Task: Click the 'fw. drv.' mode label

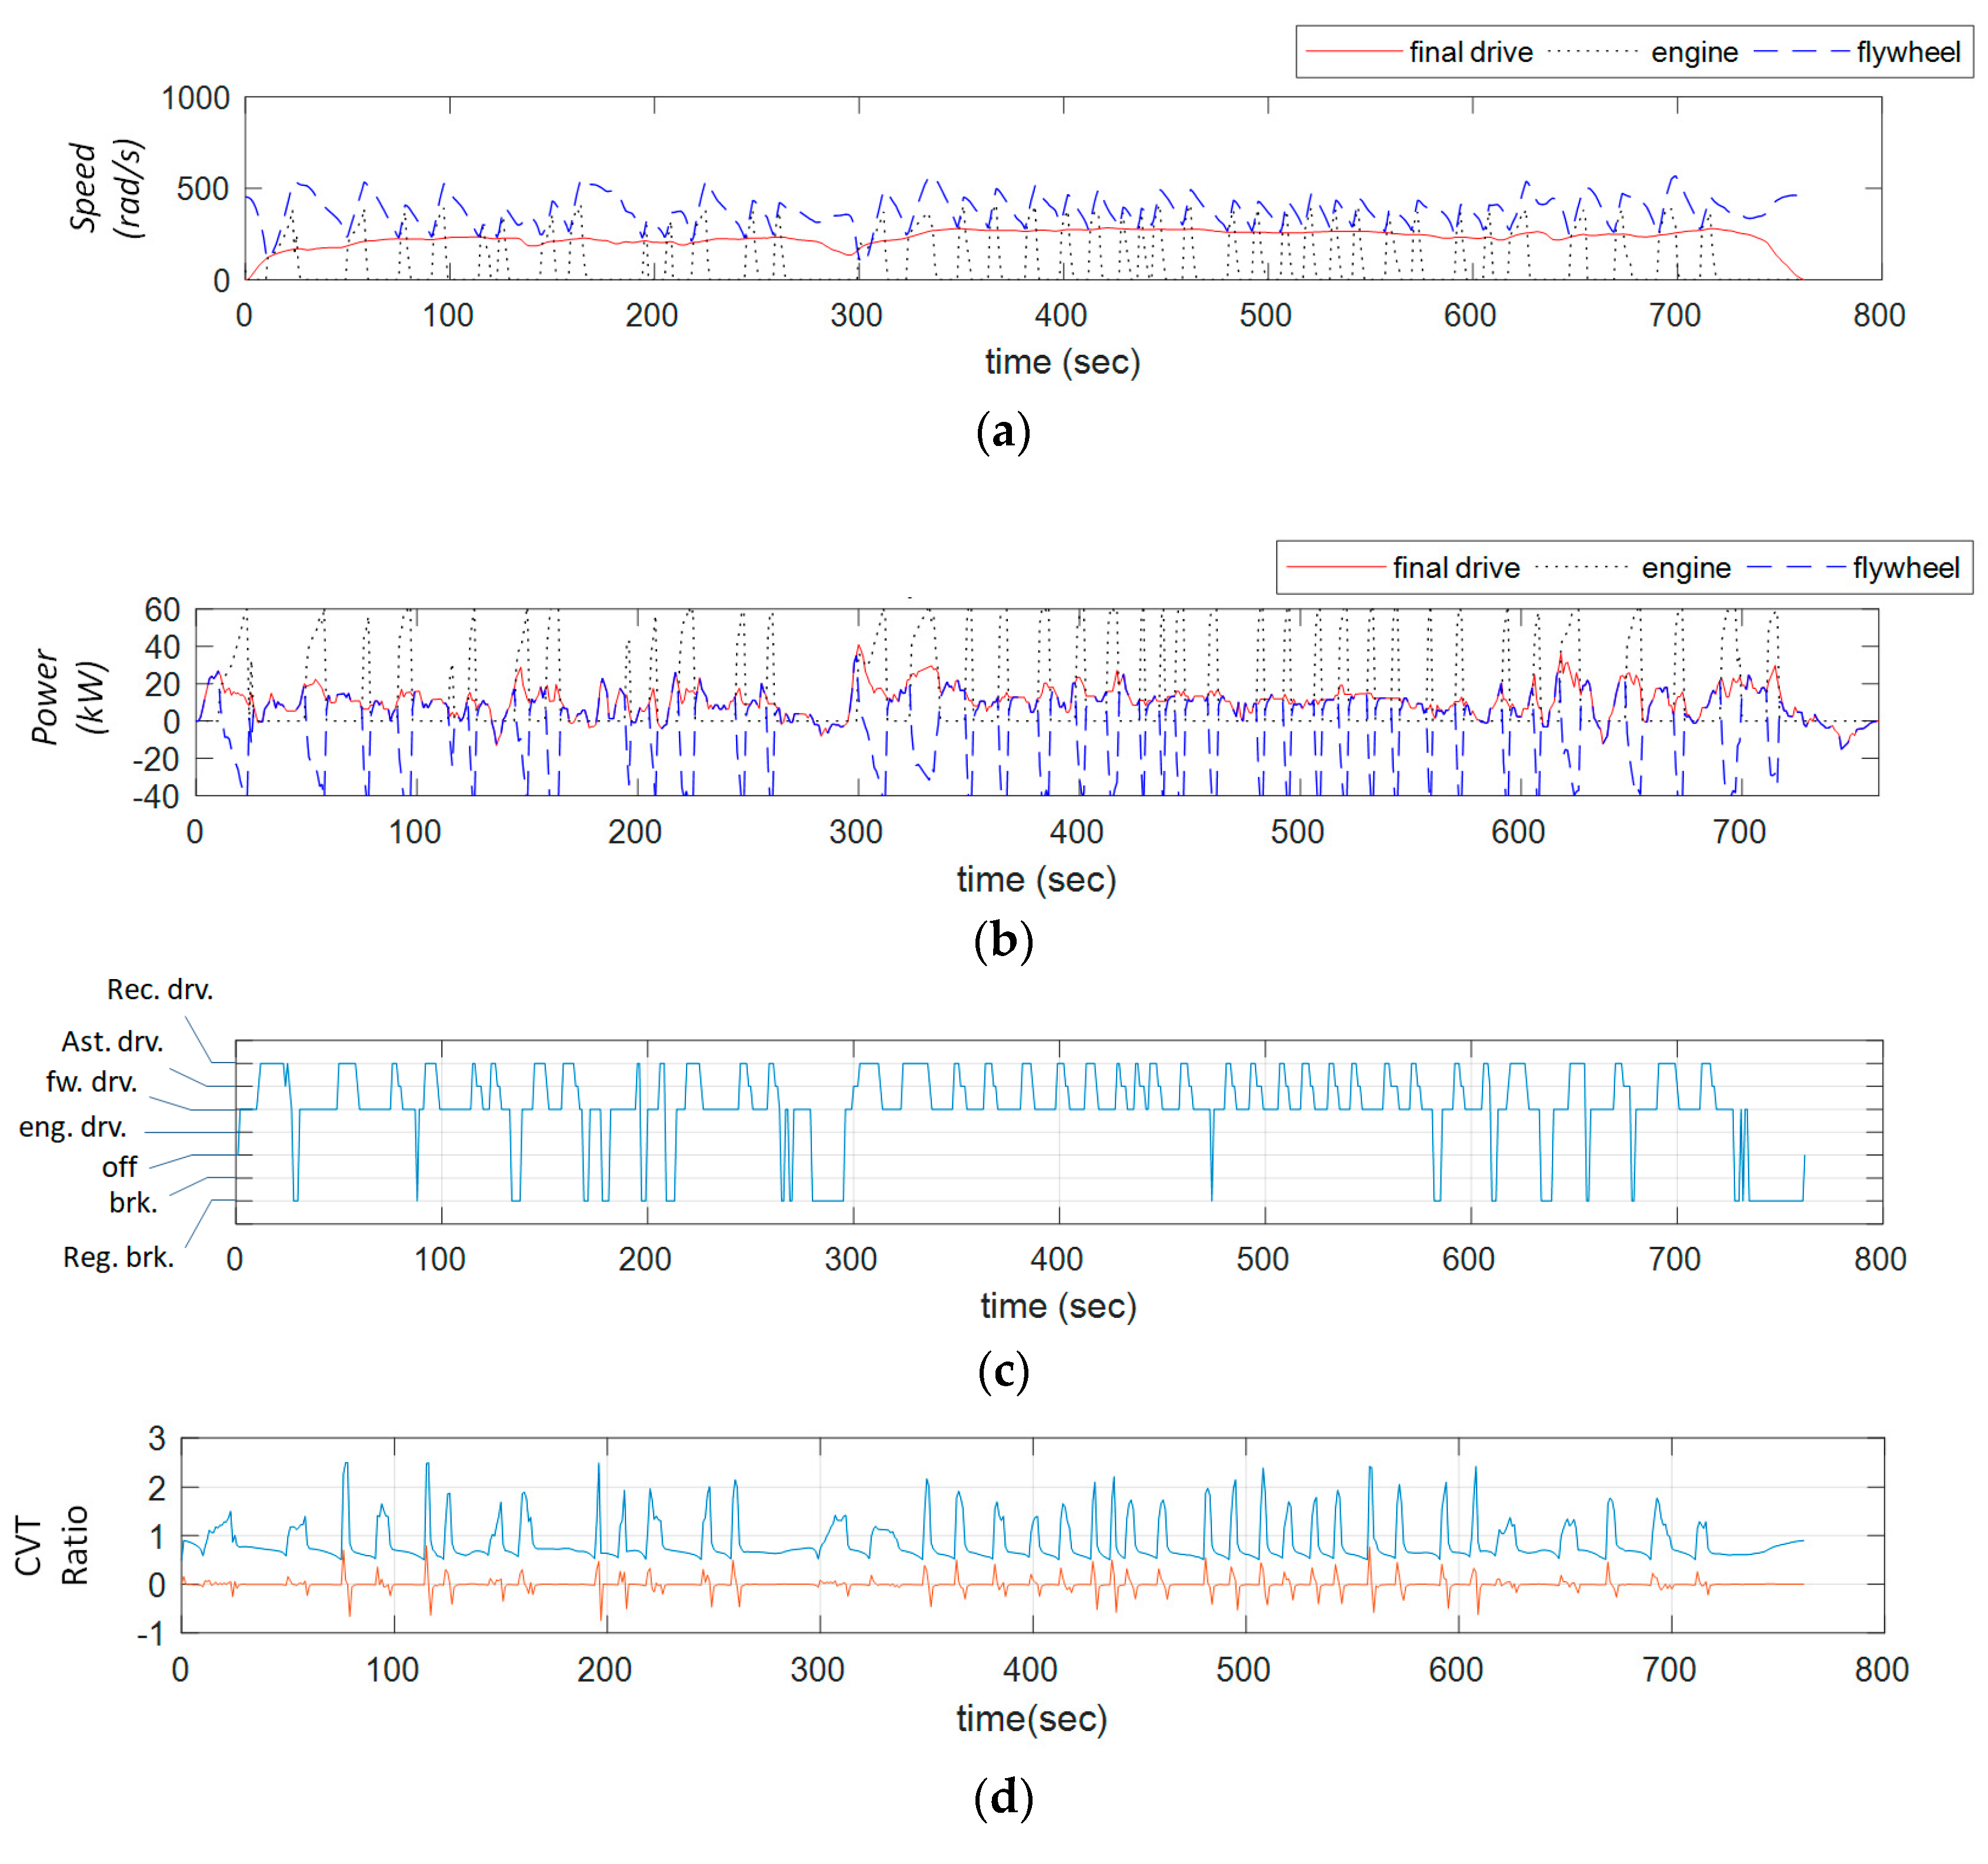Action: [91, 1081]
